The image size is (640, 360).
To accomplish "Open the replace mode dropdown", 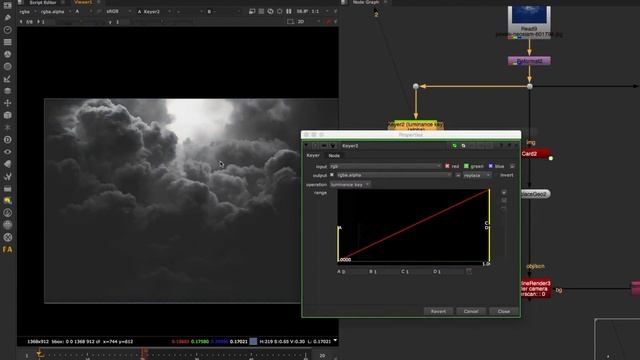I will 477,175.
